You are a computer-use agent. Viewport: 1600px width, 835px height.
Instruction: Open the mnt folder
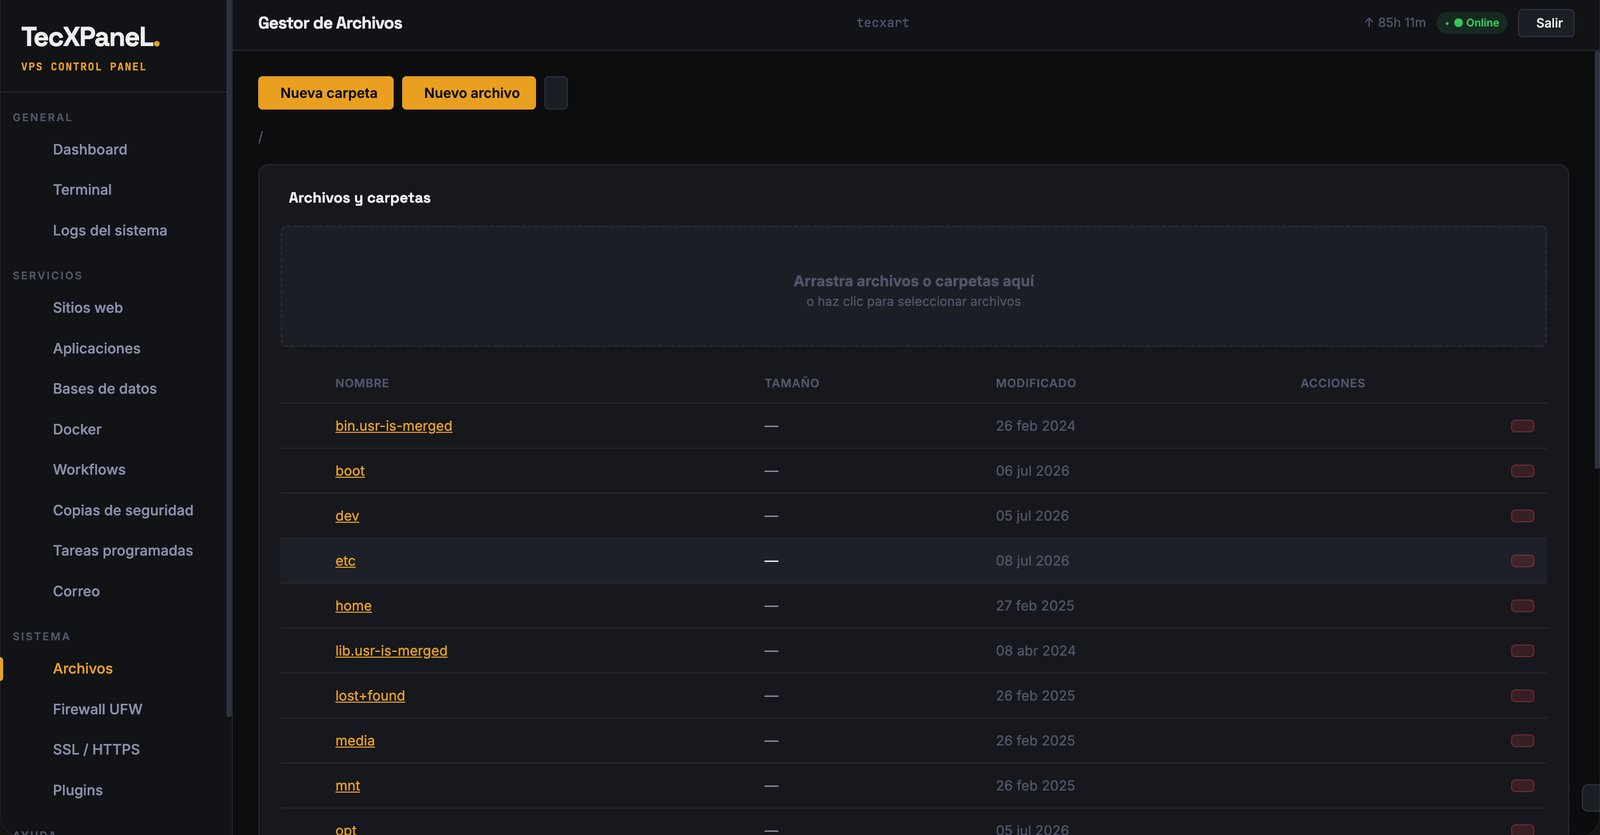point(347,786)
